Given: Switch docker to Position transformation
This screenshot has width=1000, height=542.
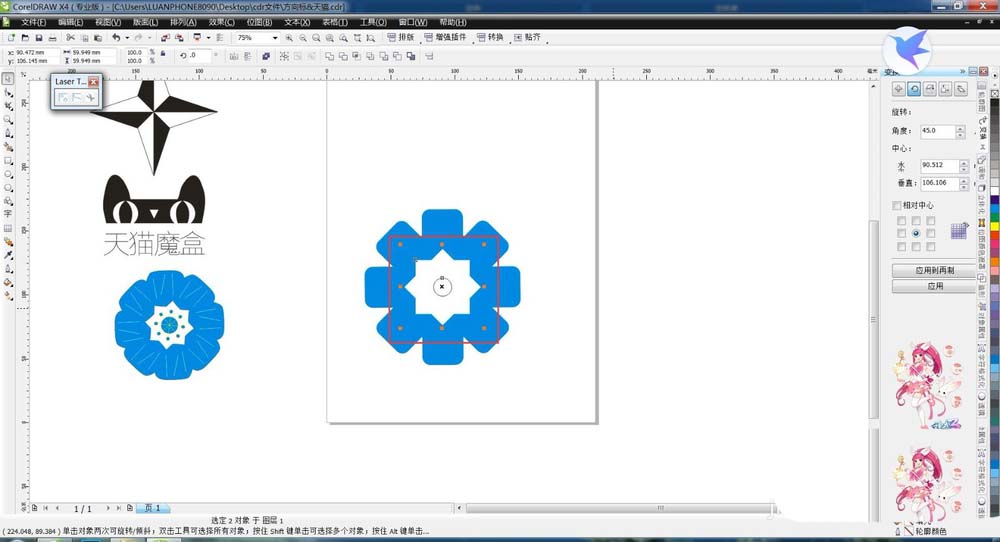Looking at the screenshot, I should click(x=898, y=89).
